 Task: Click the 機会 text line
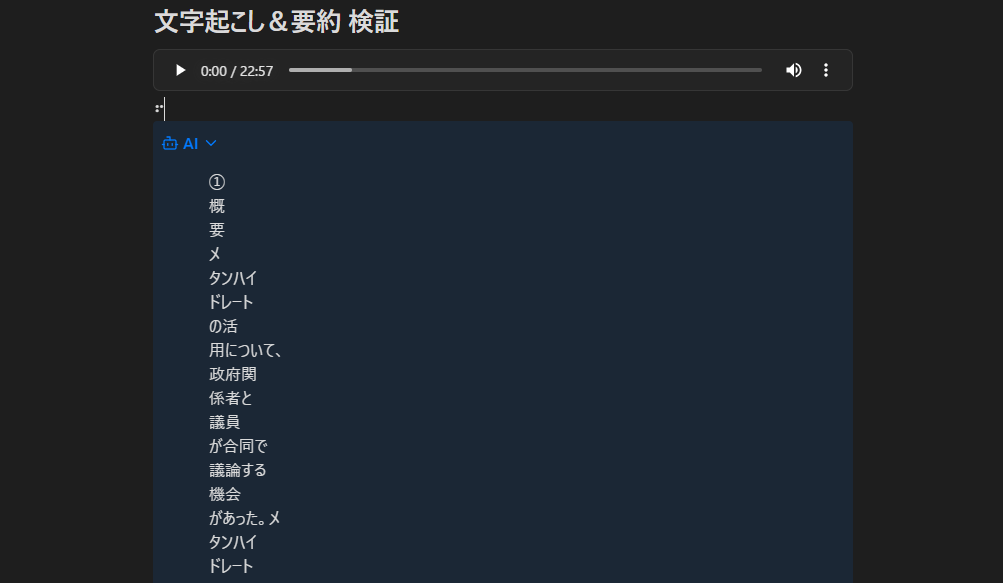[225, 494]
